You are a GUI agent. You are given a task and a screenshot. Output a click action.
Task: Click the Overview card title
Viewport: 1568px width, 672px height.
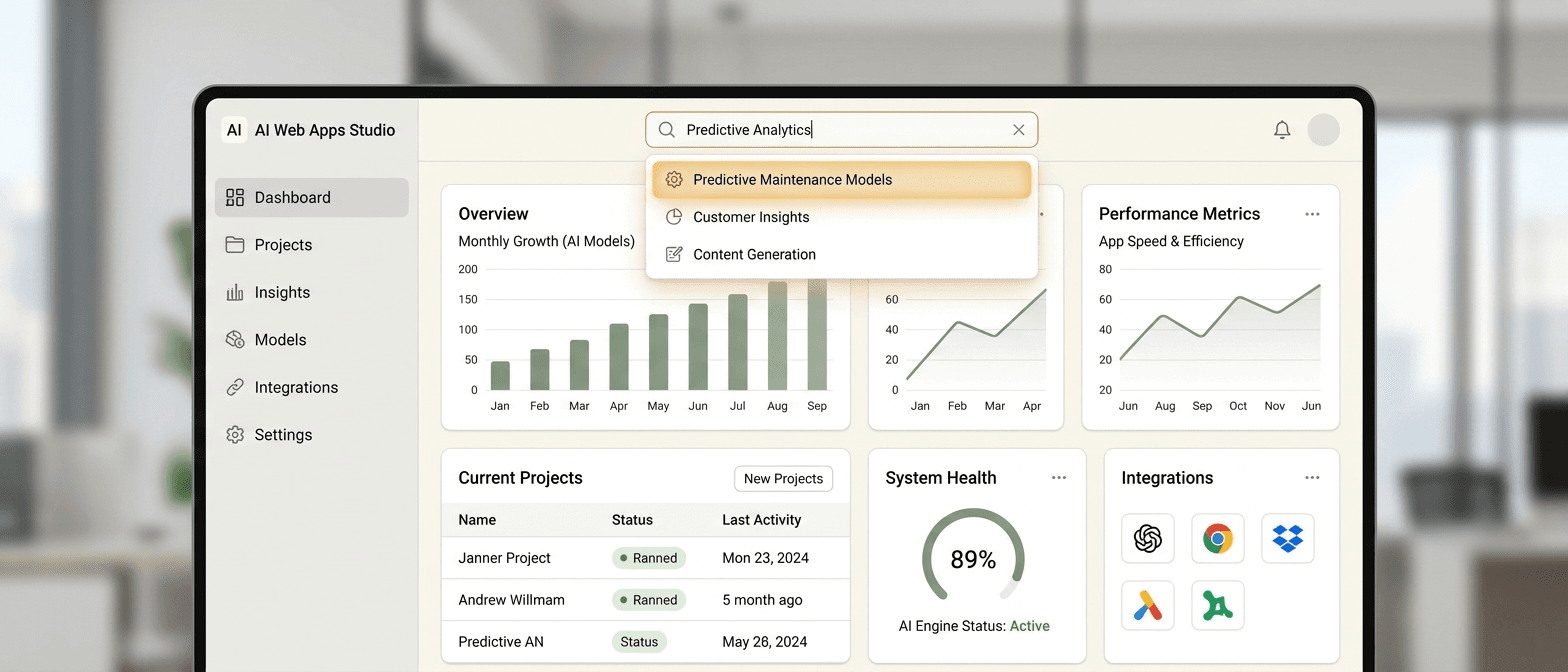[x=493, y=214]
